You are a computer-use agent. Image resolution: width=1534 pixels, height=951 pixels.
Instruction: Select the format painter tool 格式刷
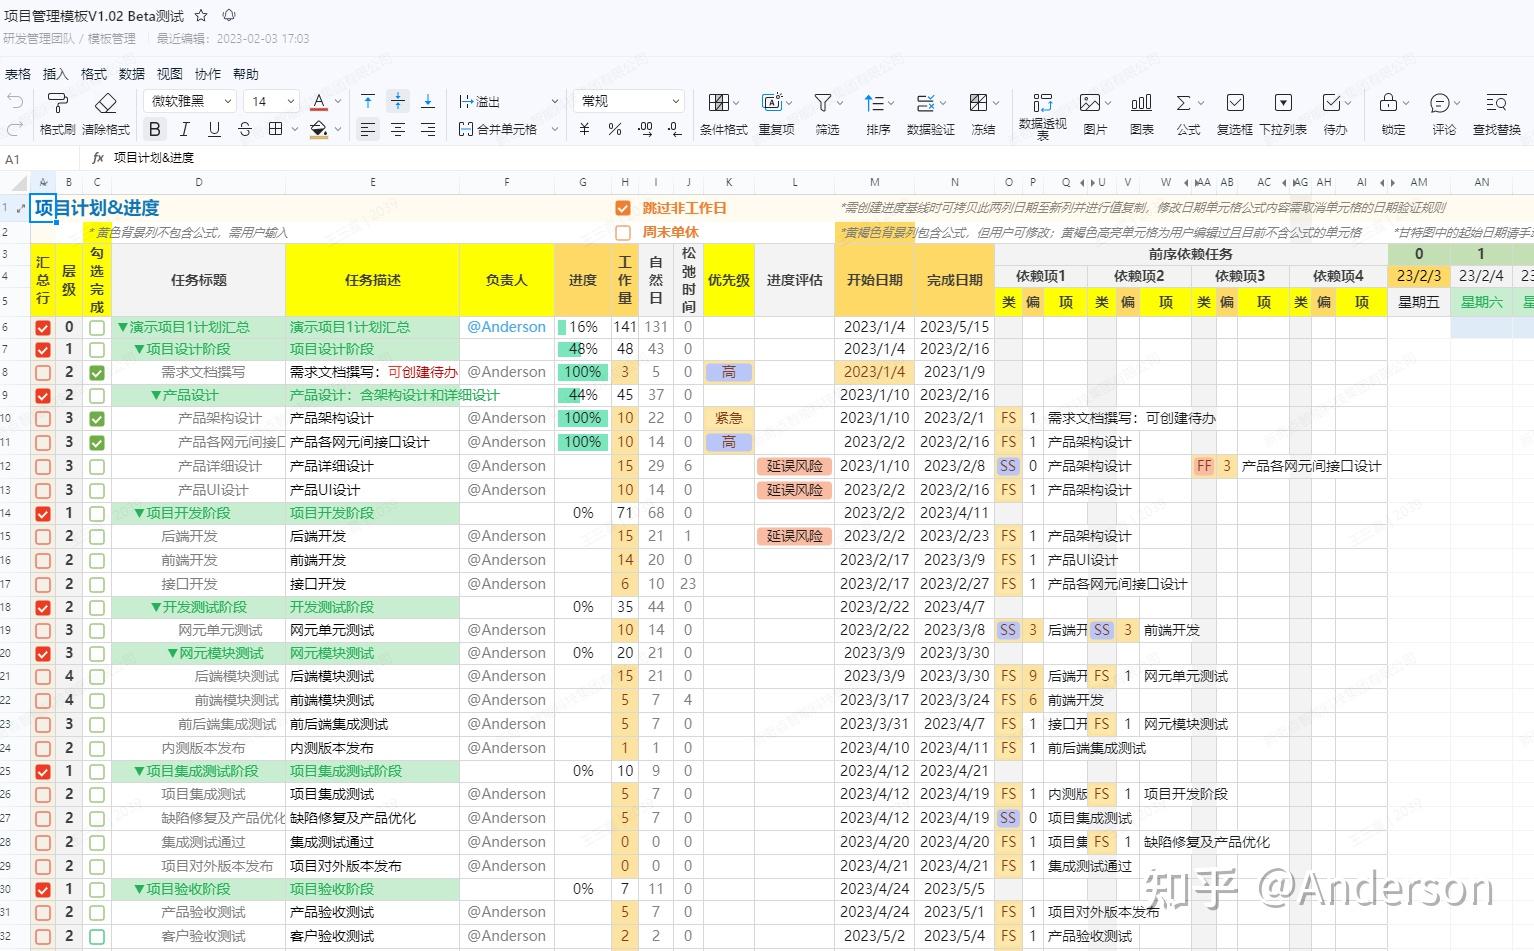click(57, 110)
